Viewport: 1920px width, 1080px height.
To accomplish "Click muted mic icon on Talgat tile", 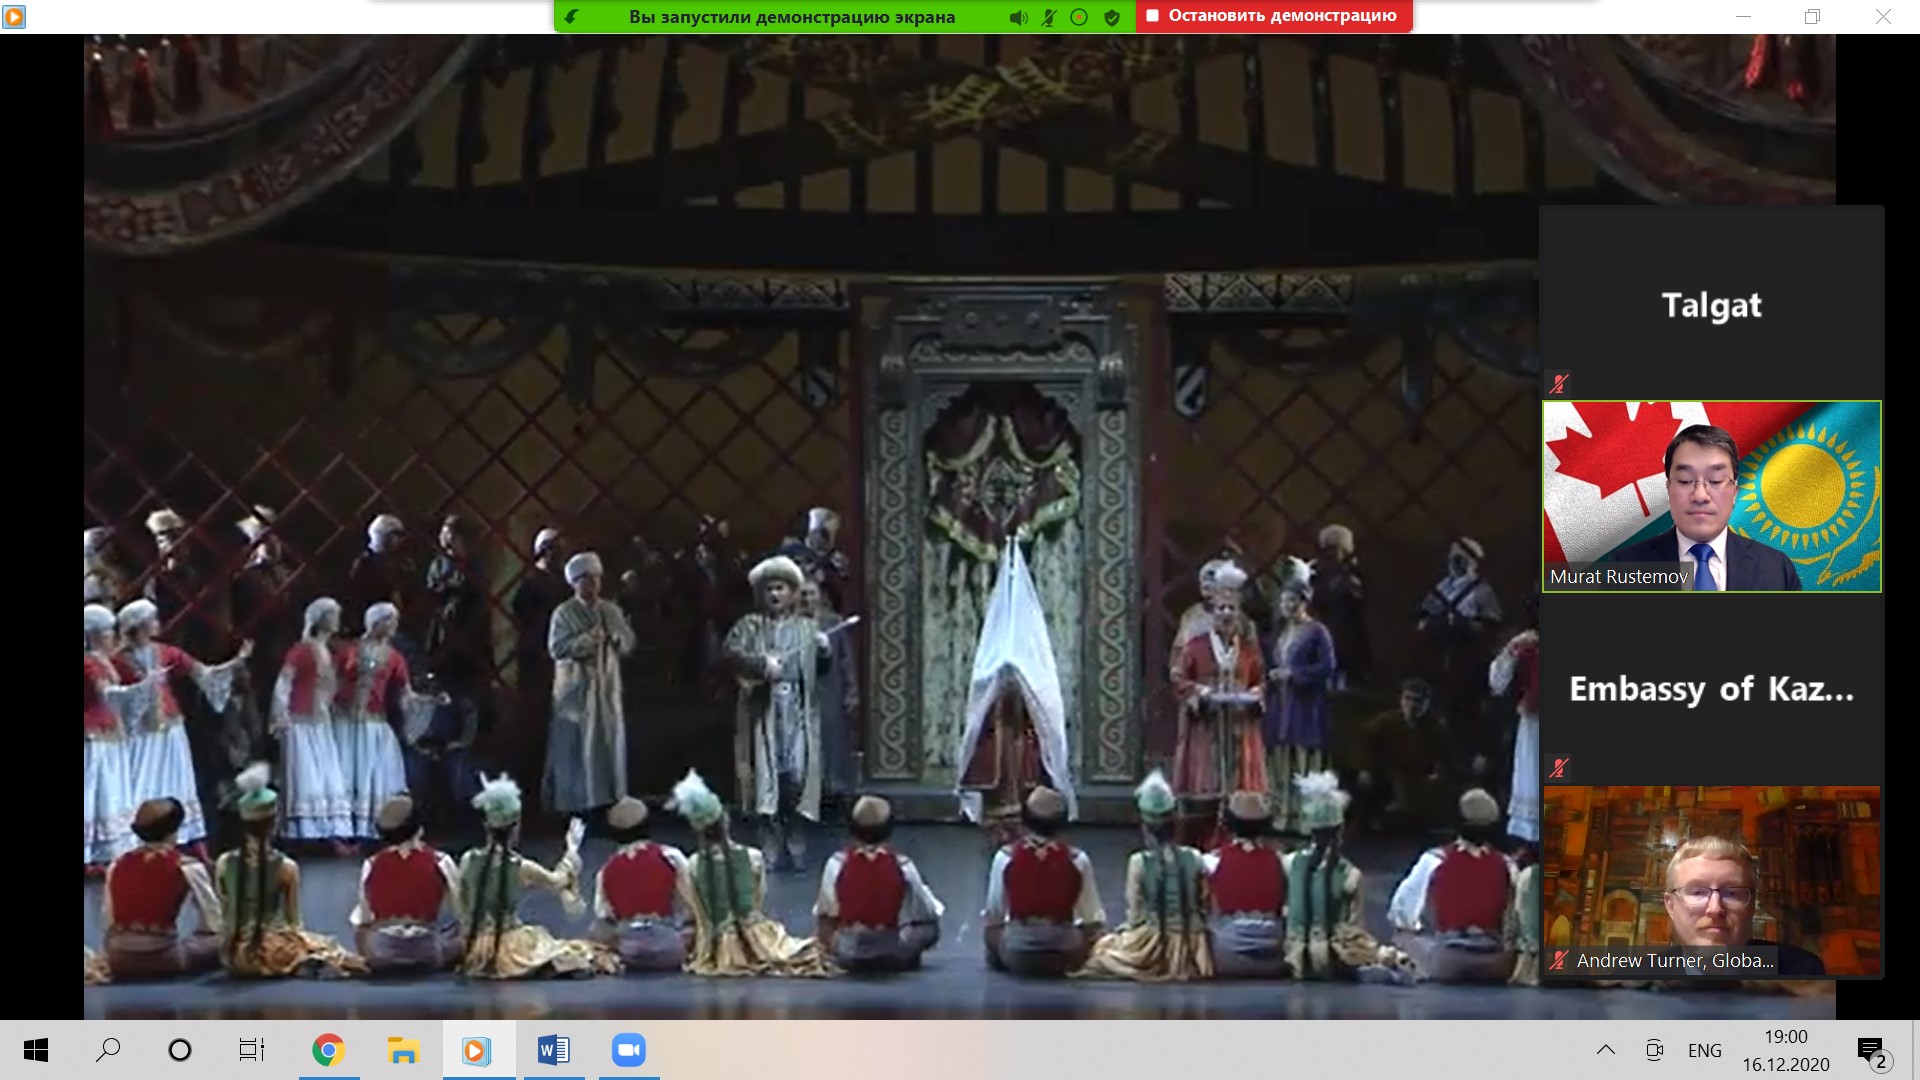I will pos(1558,383).
